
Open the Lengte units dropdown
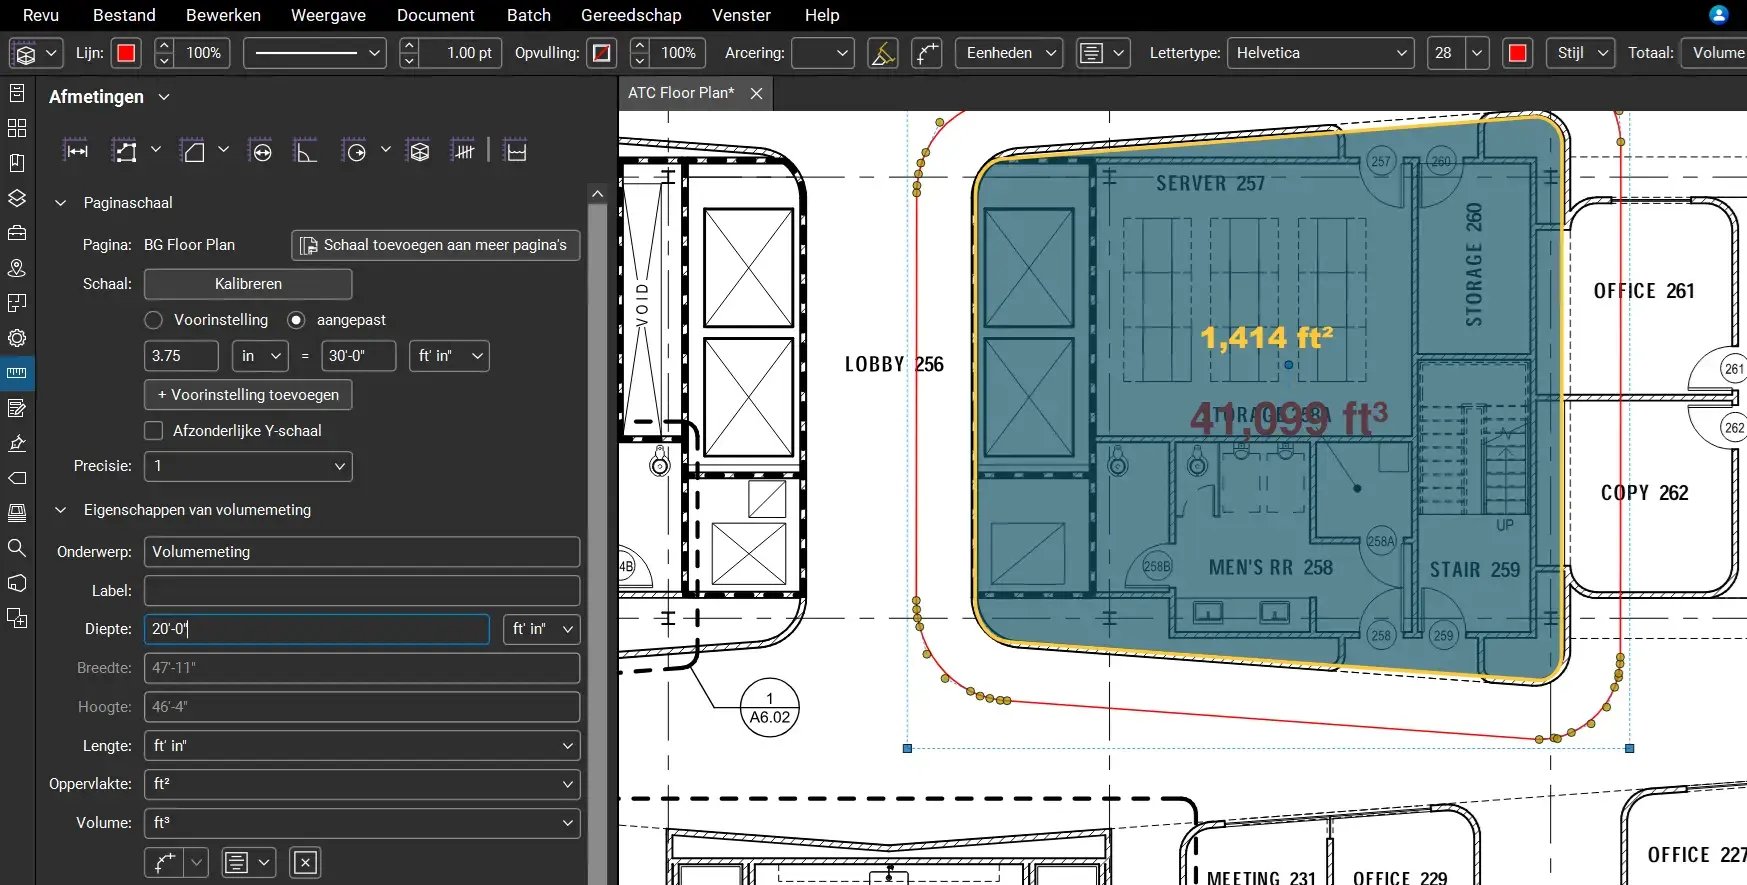pyautogui.click(x=362, y=746)
